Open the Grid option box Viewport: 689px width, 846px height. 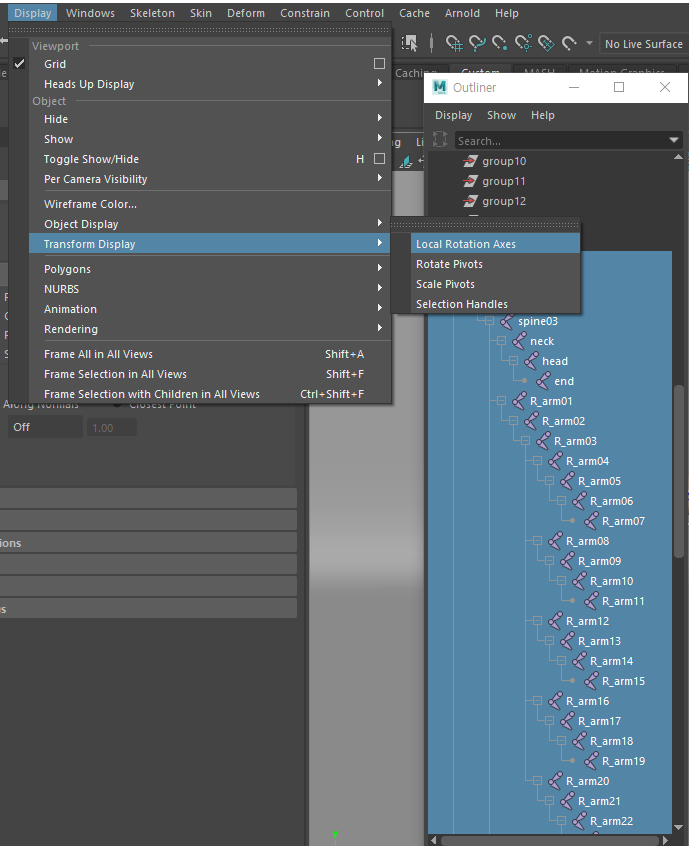tap(379, 64)
